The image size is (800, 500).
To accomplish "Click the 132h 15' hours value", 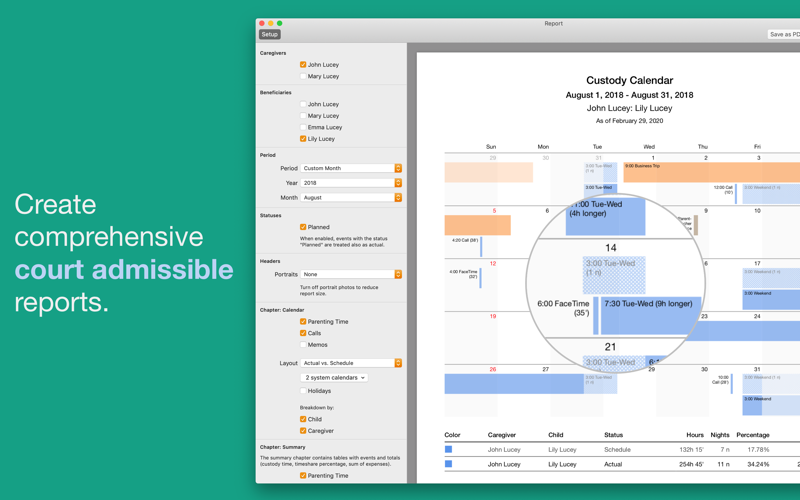I will [691, 449].
